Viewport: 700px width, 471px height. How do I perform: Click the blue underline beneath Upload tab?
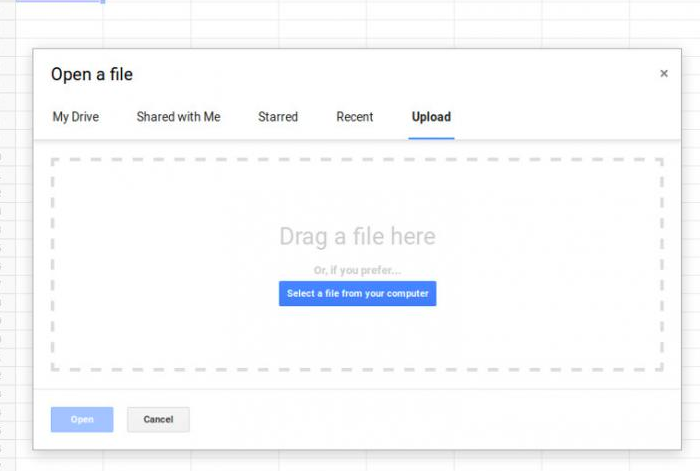point(431,137)
